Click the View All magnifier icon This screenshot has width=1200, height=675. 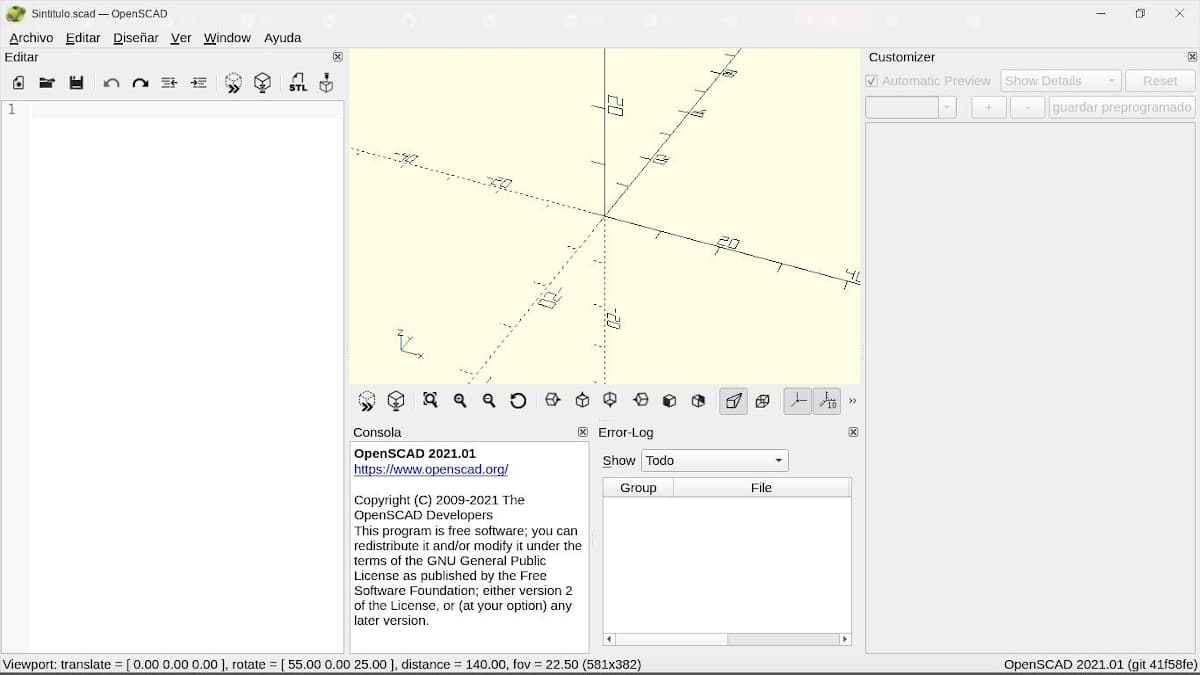pos(430,400)
